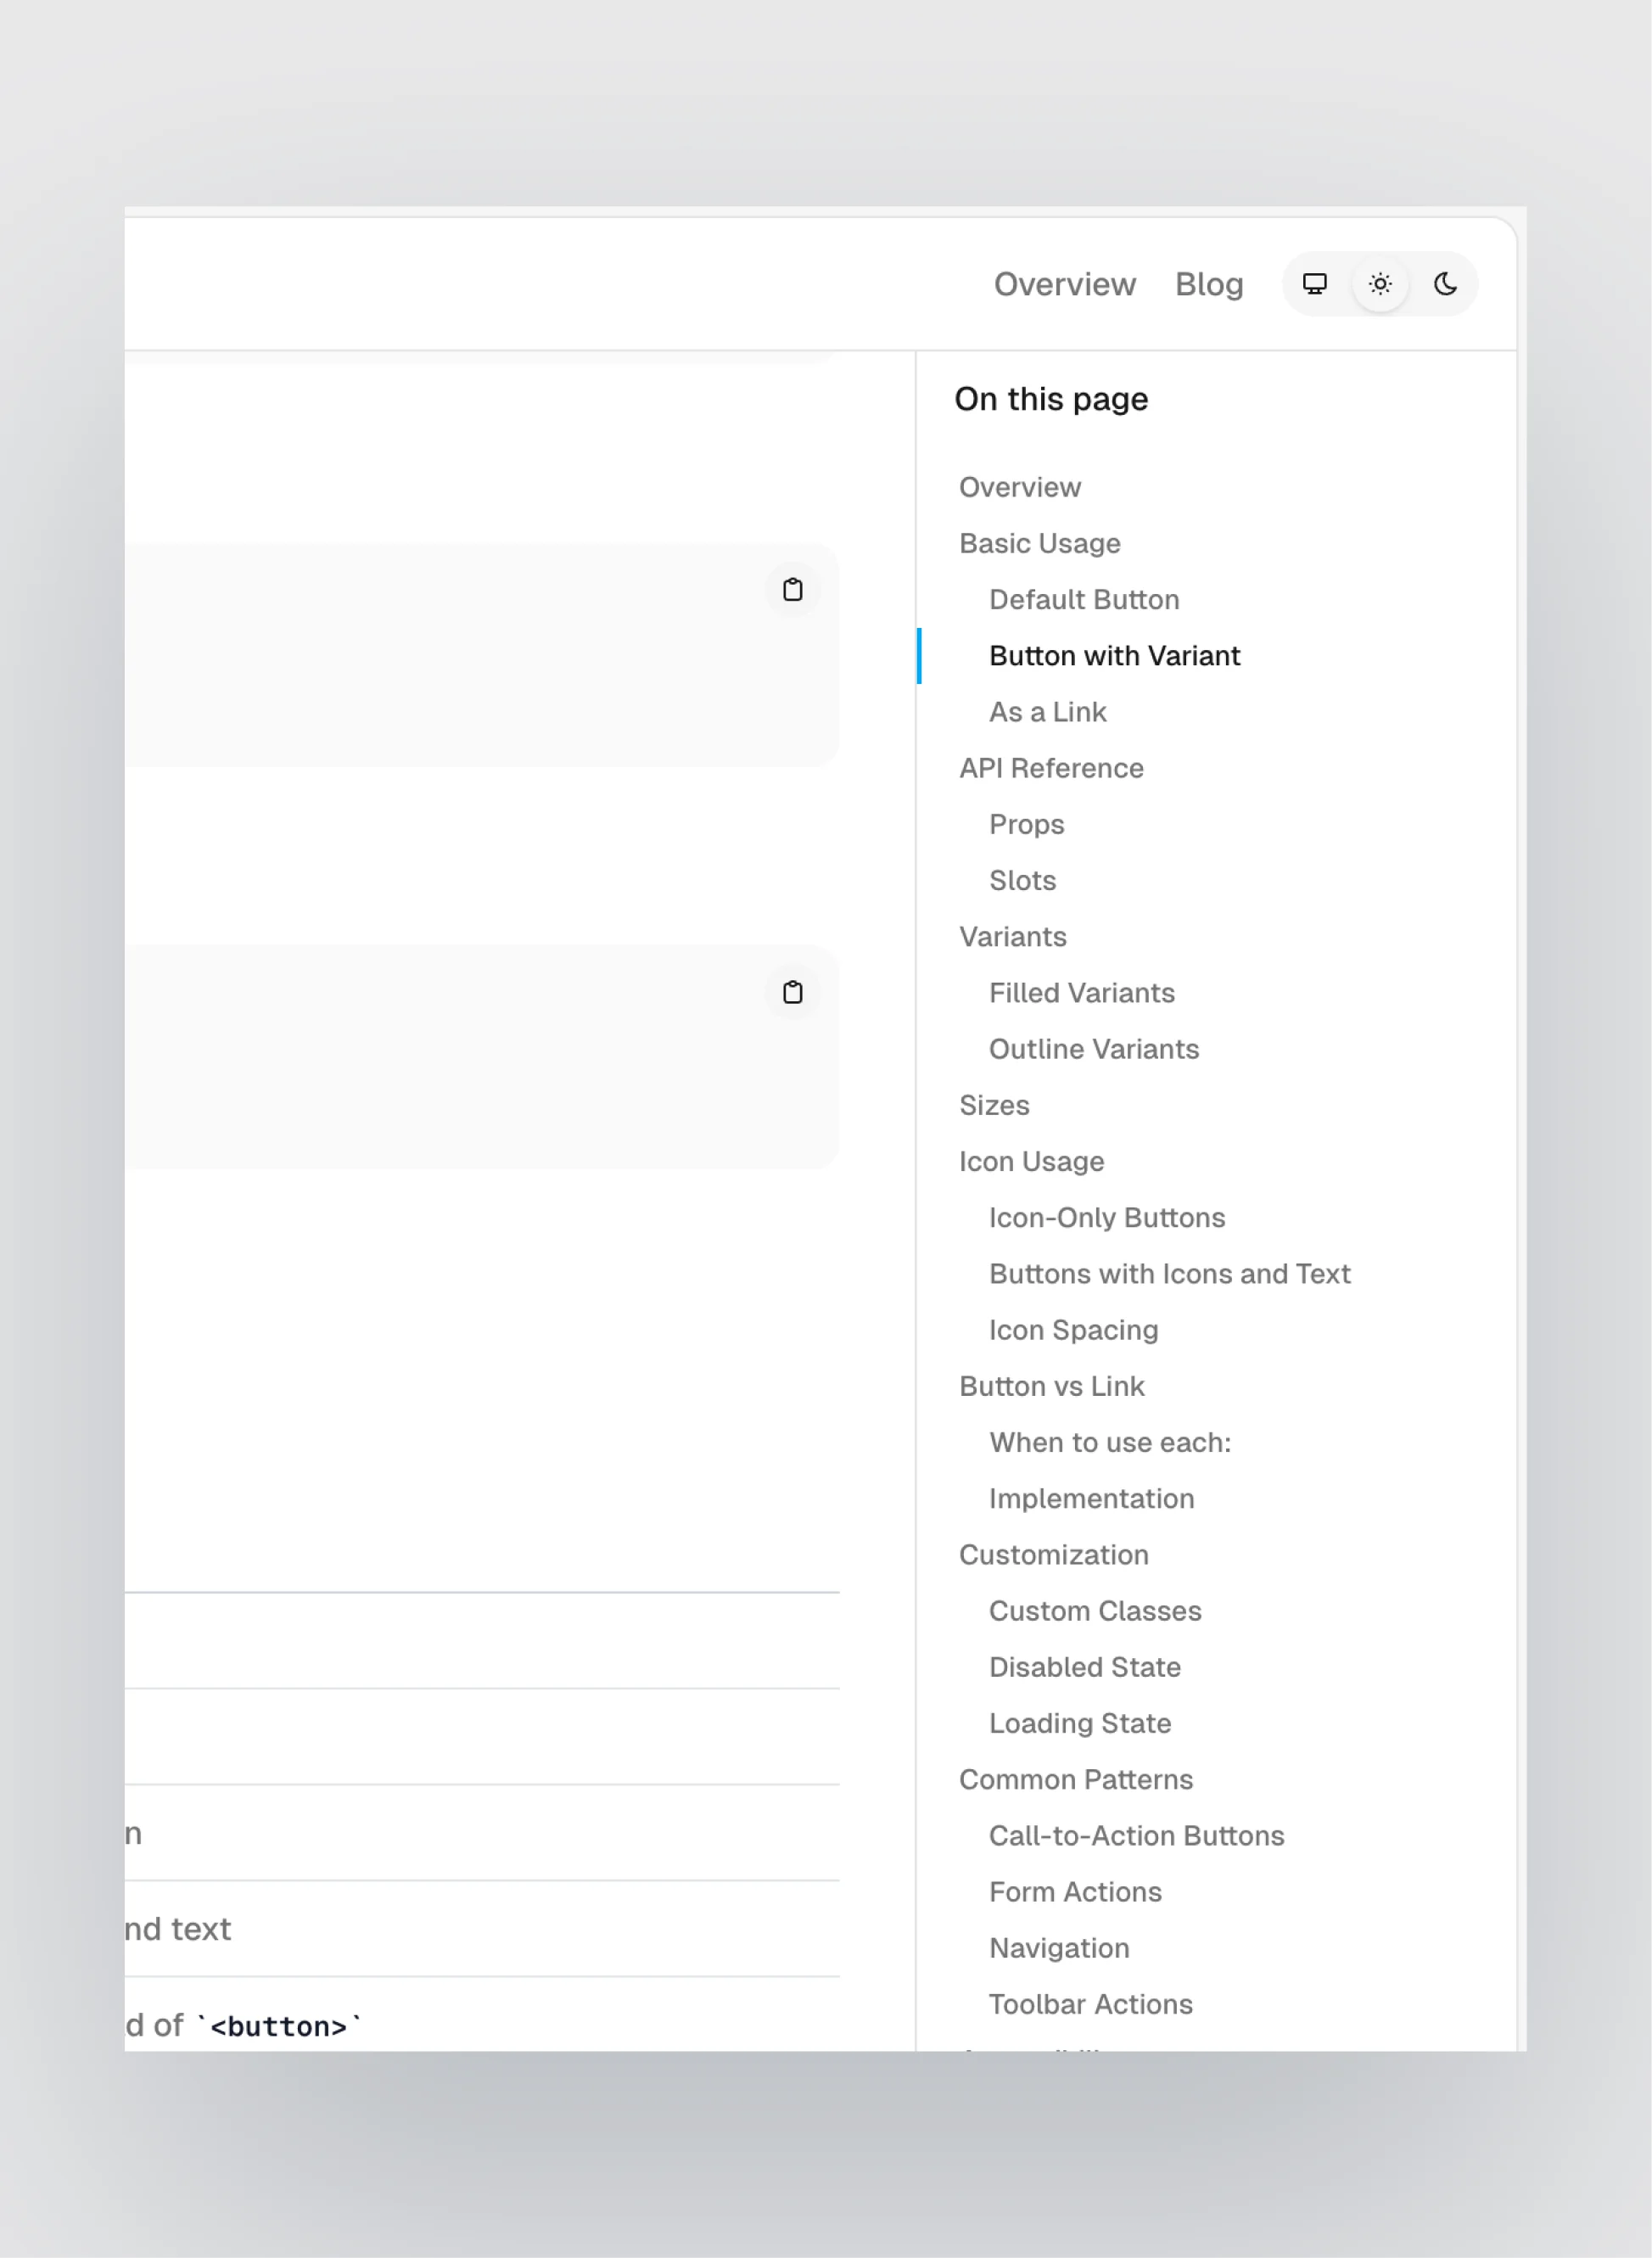Viewport: 1652px width, 2258px height.
Task: Open the Overview navigation item
Action: click(1064, 284)
